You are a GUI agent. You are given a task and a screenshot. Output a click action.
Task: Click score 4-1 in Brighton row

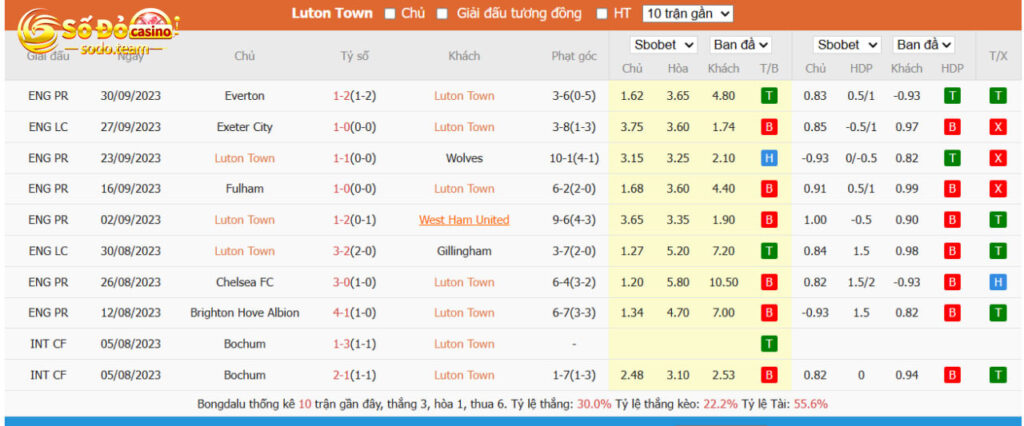pos(341,313)
